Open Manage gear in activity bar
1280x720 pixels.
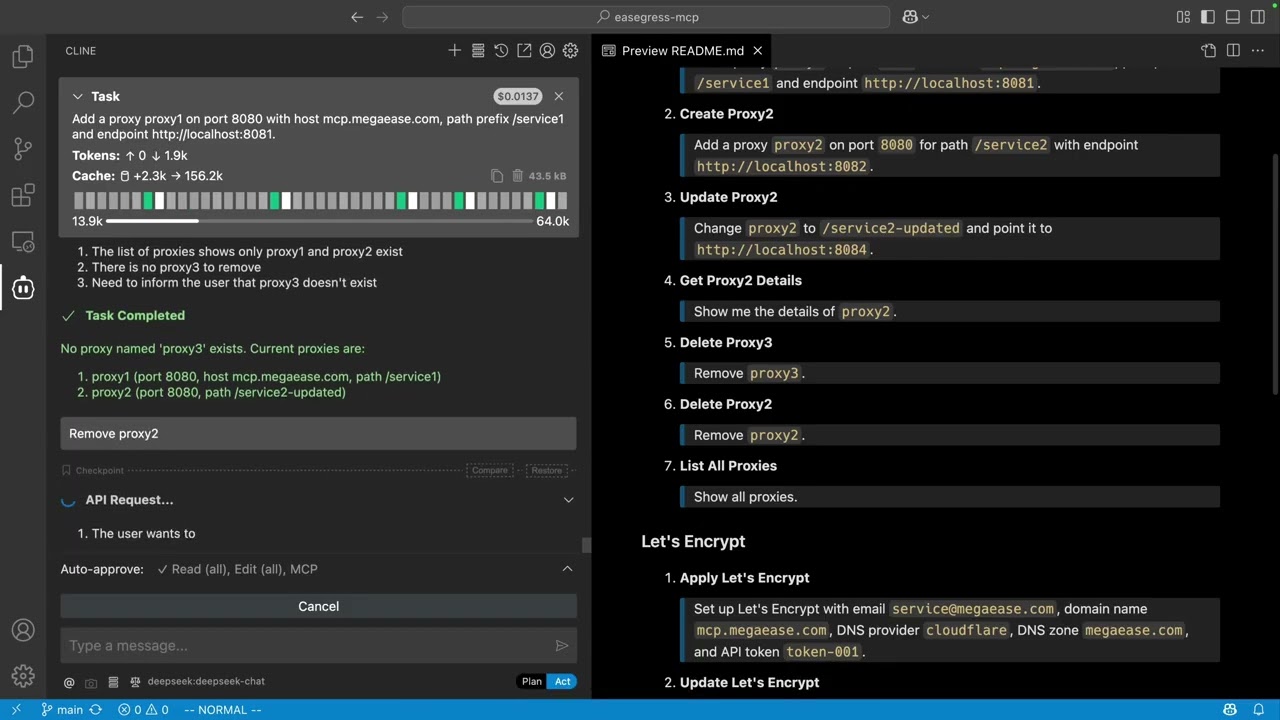click(x=23, y=676)
